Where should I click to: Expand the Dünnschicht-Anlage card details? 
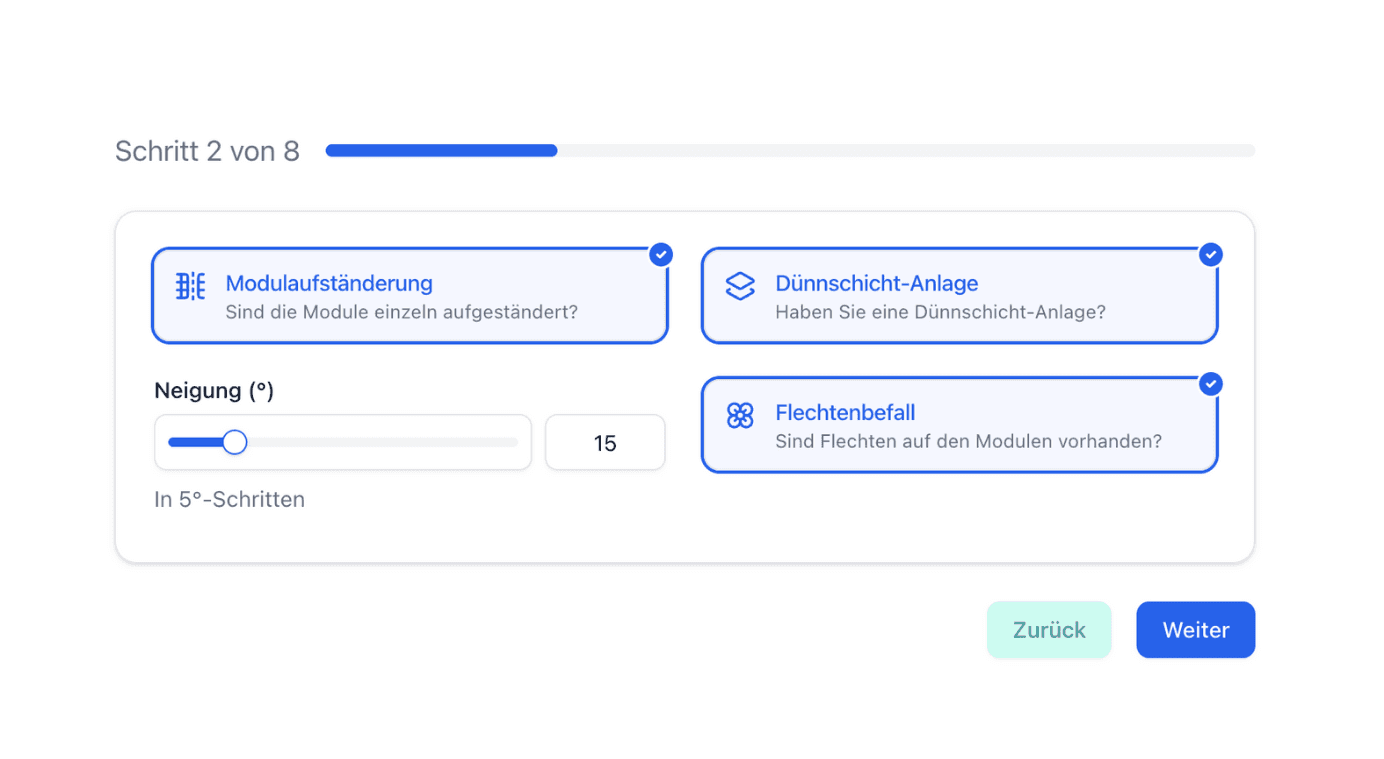[x=959, y=295]
